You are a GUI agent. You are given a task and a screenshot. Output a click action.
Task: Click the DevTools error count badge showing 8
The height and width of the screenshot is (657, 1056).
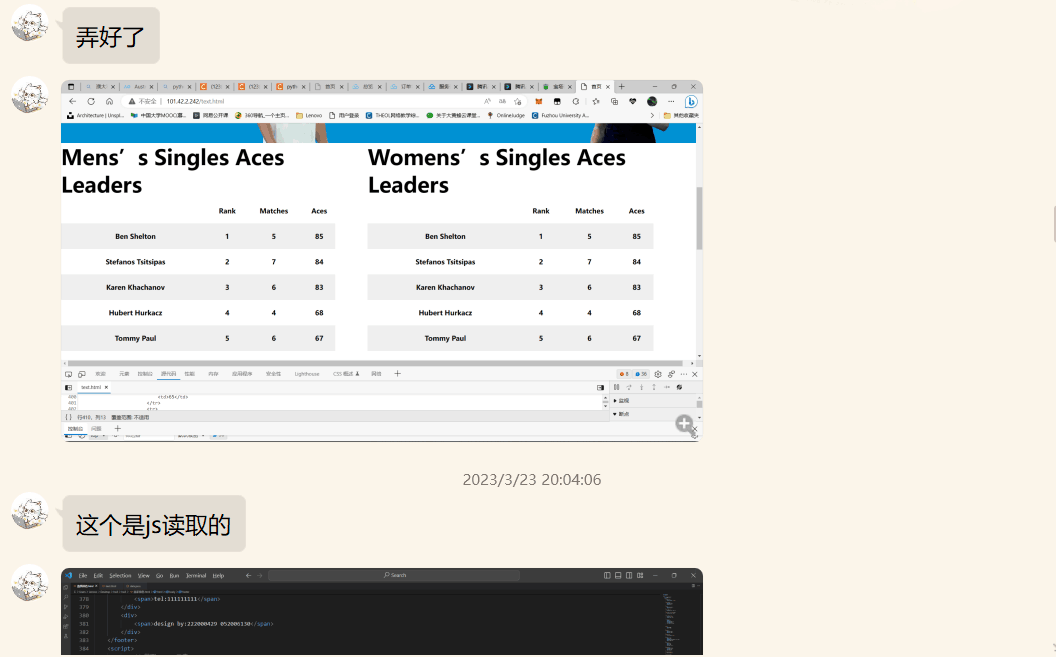(624, 374)
